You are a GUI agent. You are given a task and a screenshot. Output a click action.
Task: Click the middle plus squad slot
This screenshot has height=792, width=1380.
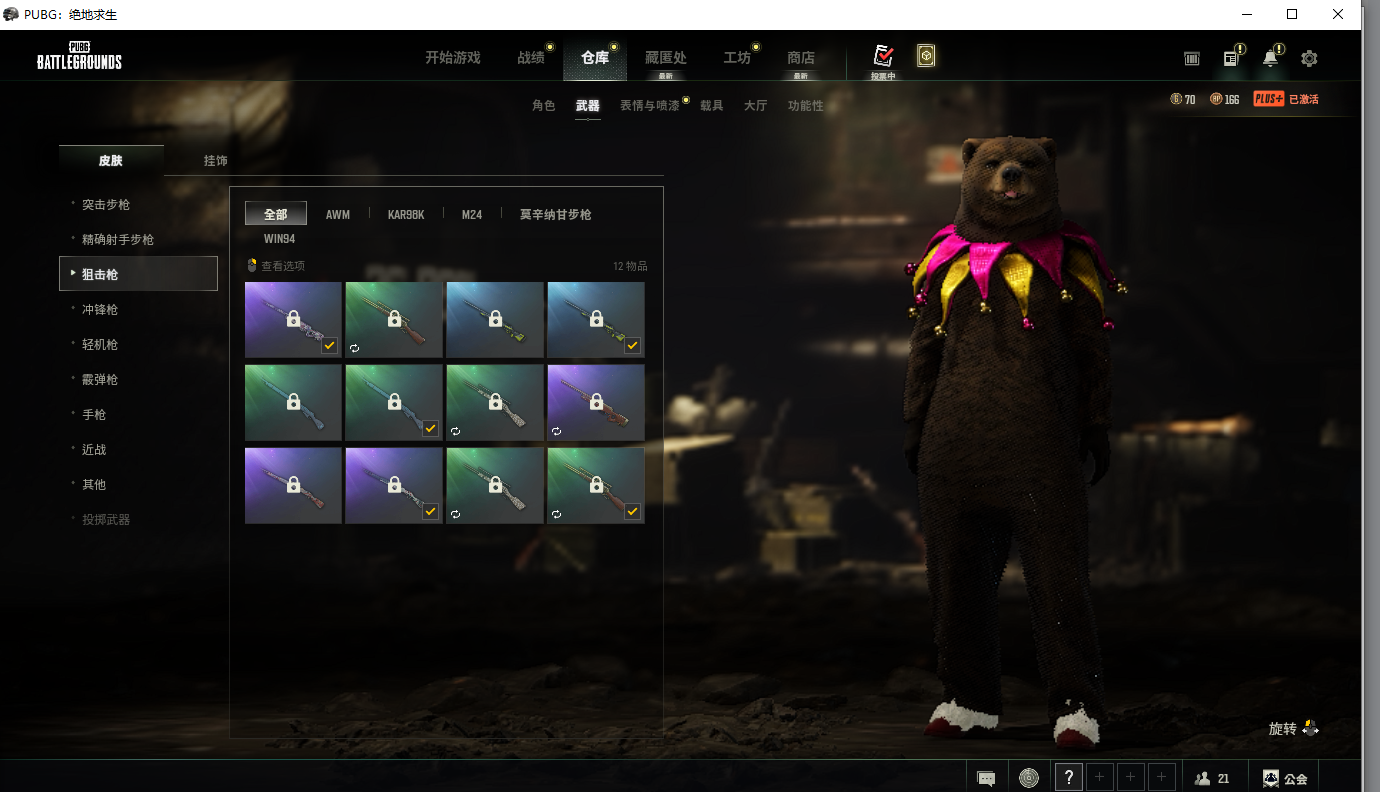click(x=1131, y=777)
